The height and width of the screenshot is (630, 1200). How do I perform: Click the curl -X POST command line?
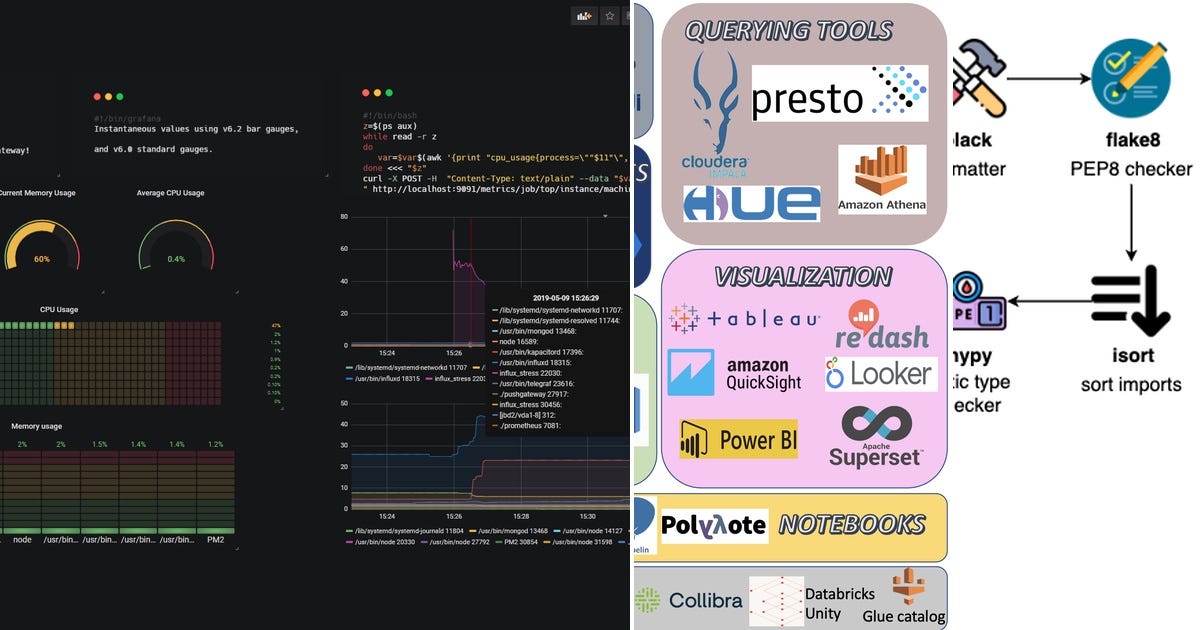click(496, 178)
